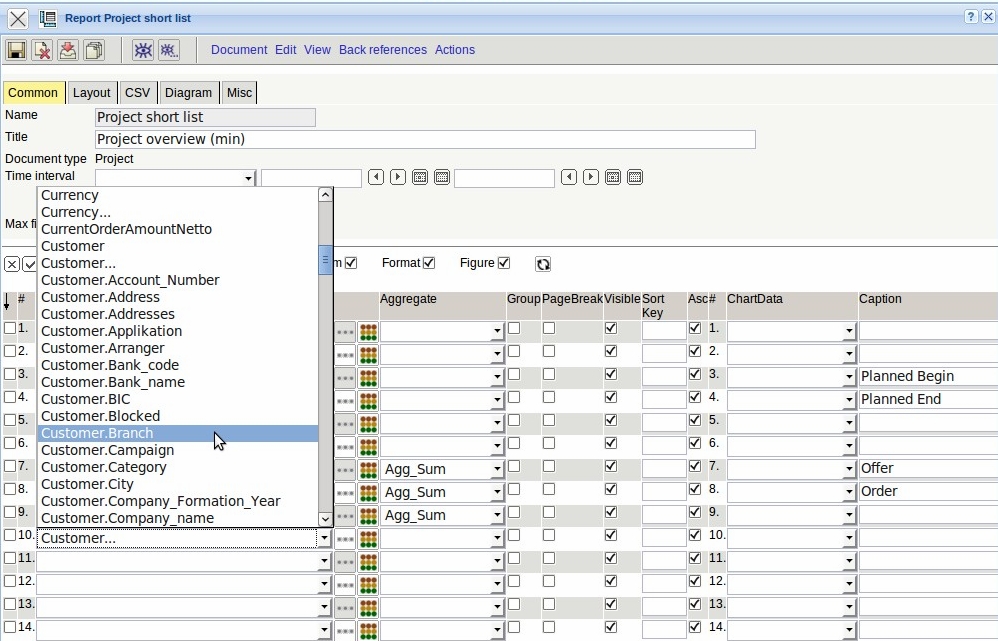Click the save disk icon in toolbar
Screen dimensions: 998x641
16,50
